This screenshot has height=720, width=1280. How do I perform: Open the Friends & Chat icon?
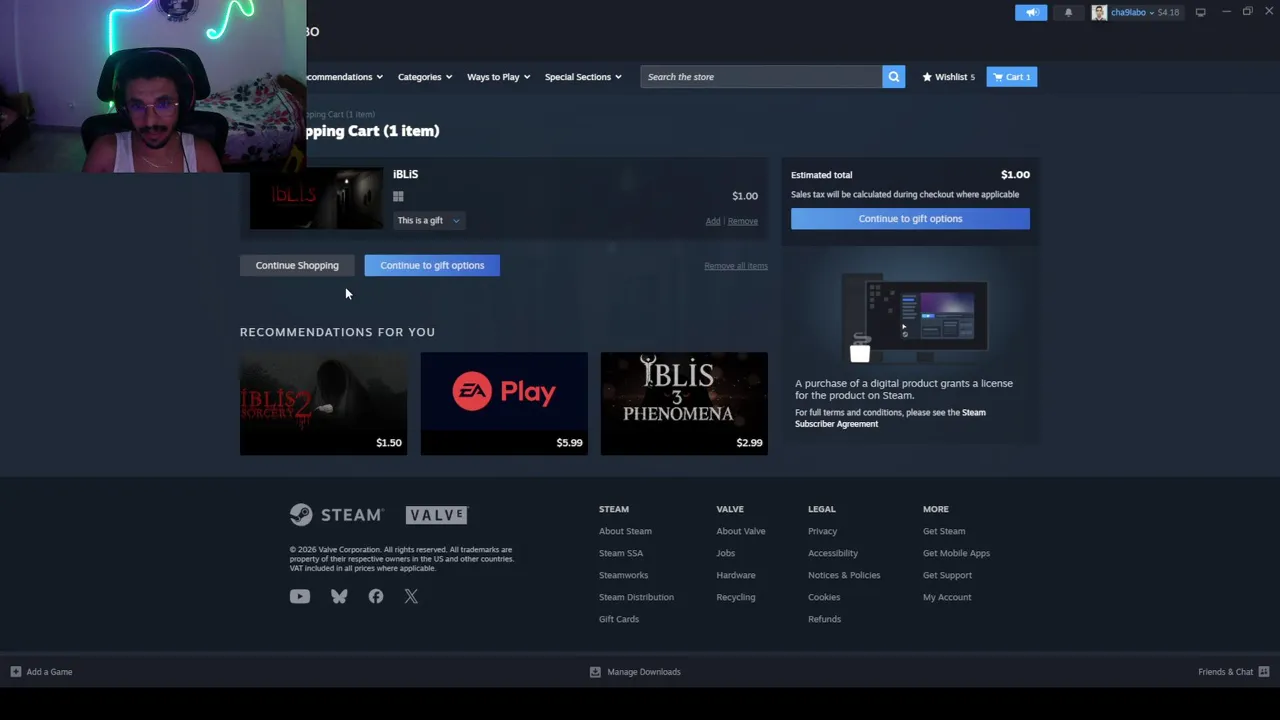click(x=1264, y=672)
